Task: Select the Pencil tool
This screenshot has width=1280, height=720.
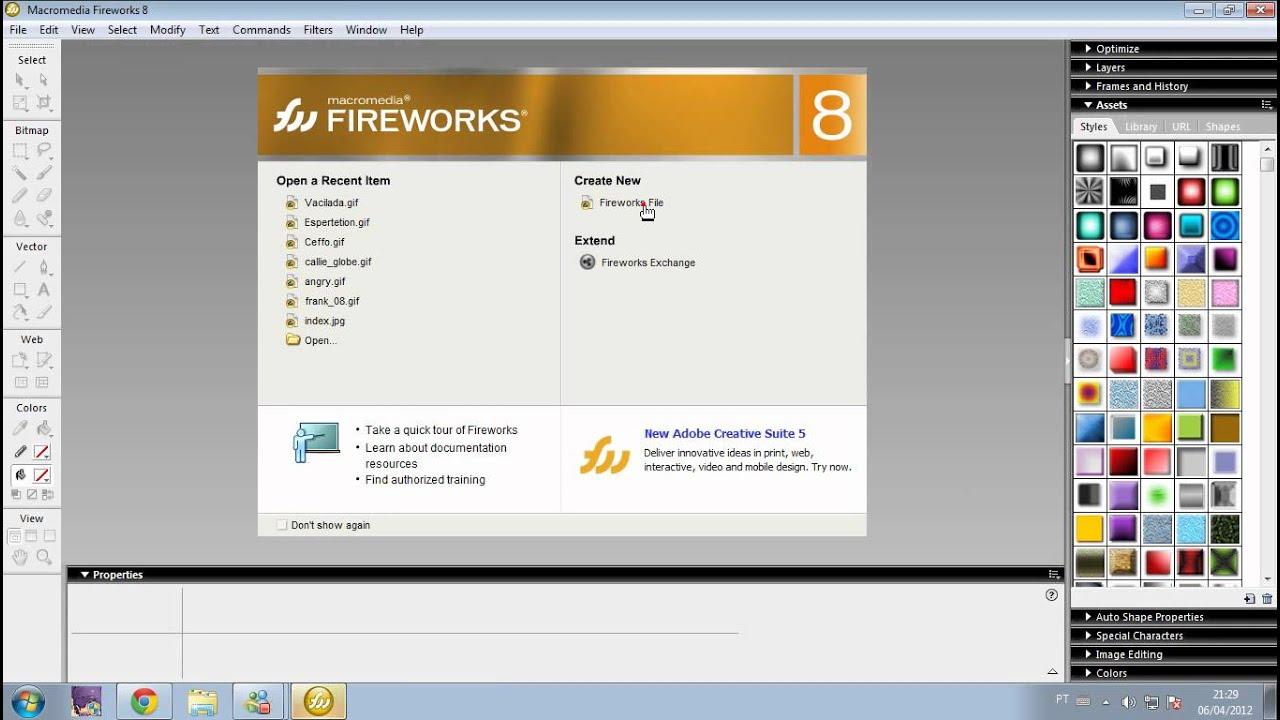Action: [20, 196]
